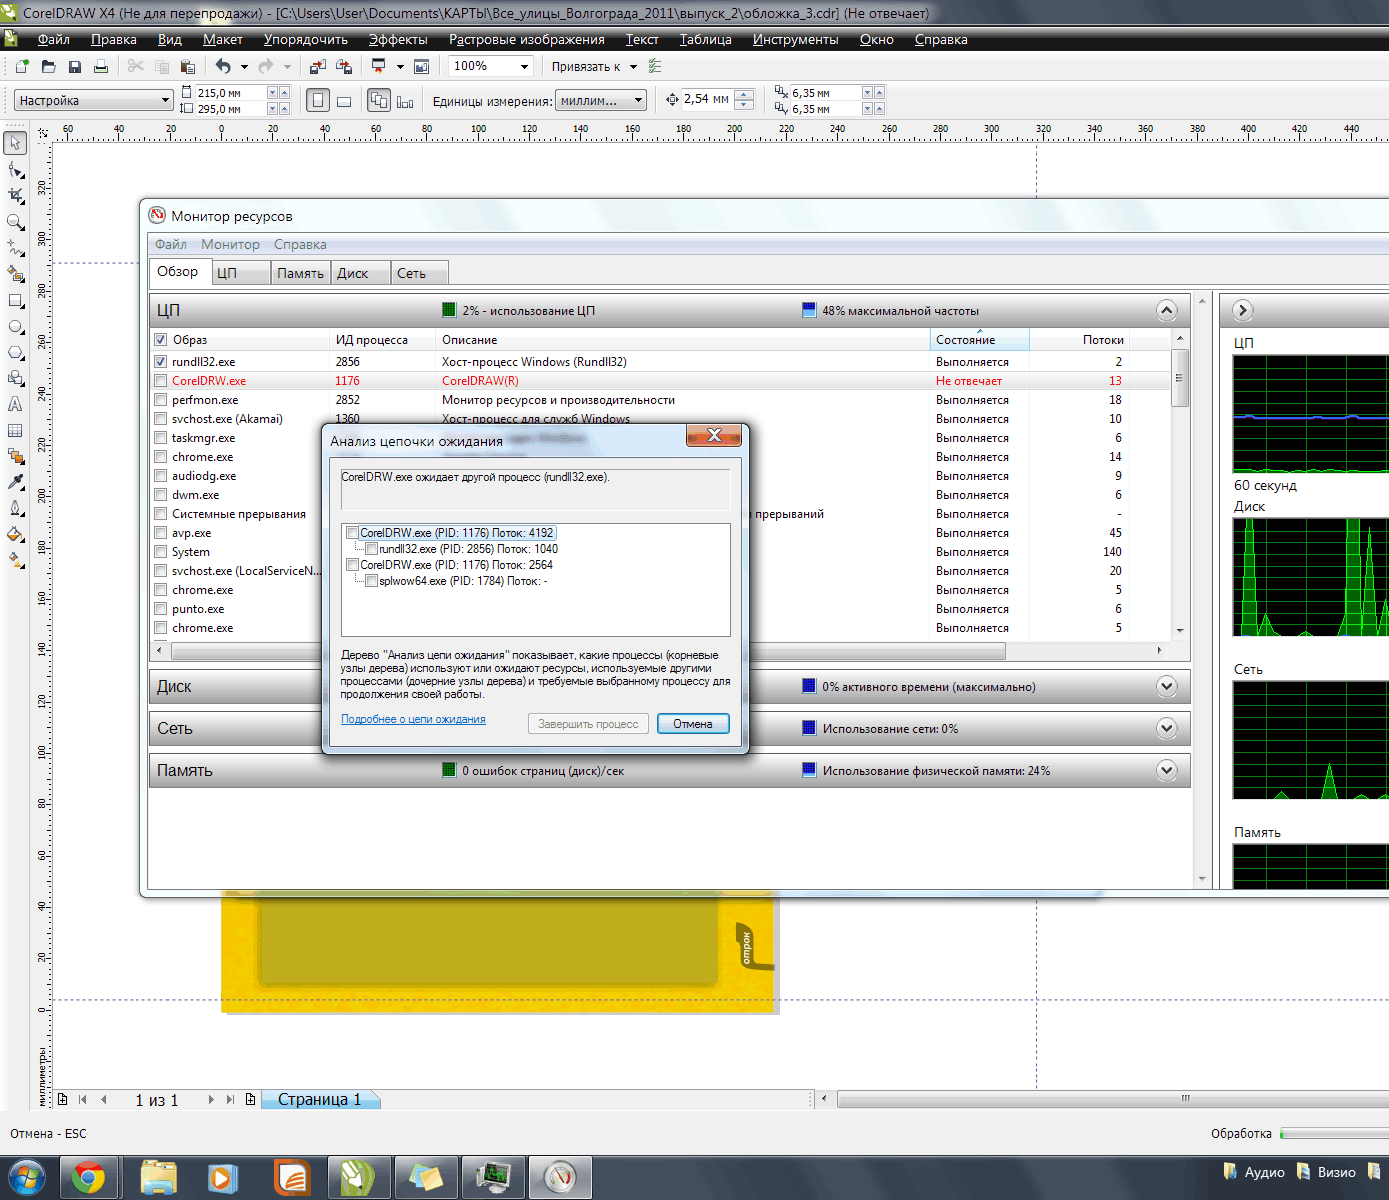Click the Страница 1 page tab
This screenshot has width=1389, height=1200.
(319, 1099)
